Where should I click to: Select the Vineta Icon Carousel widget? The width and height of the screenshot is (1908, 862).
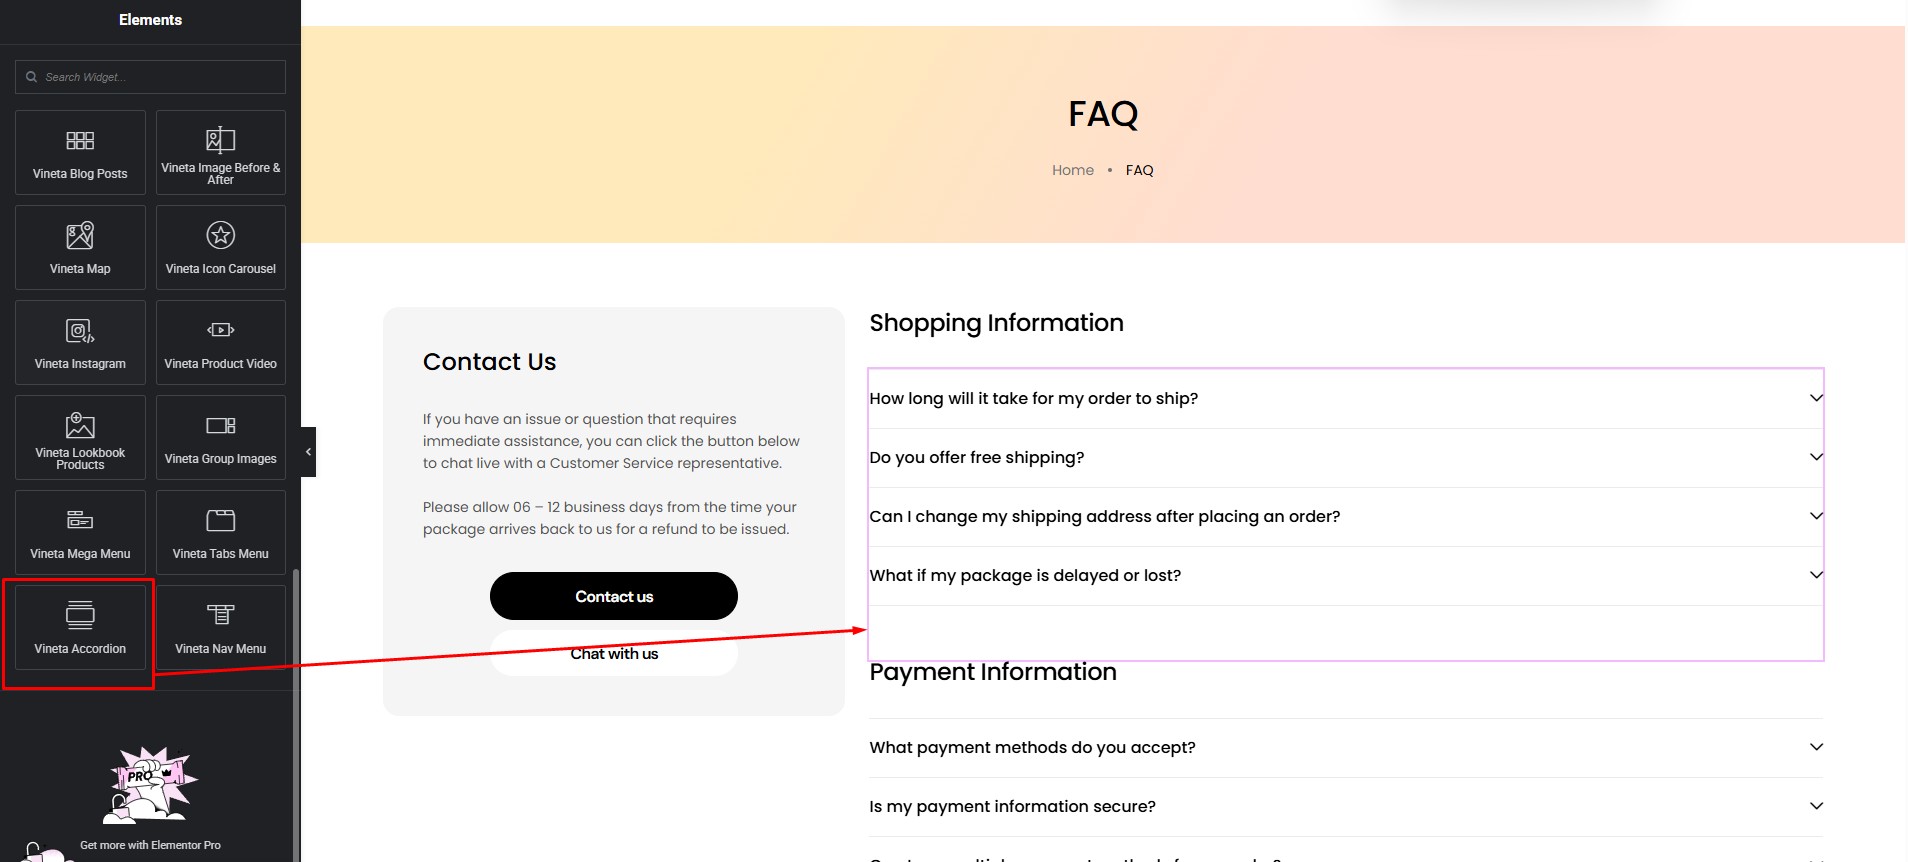pos(221,247)
